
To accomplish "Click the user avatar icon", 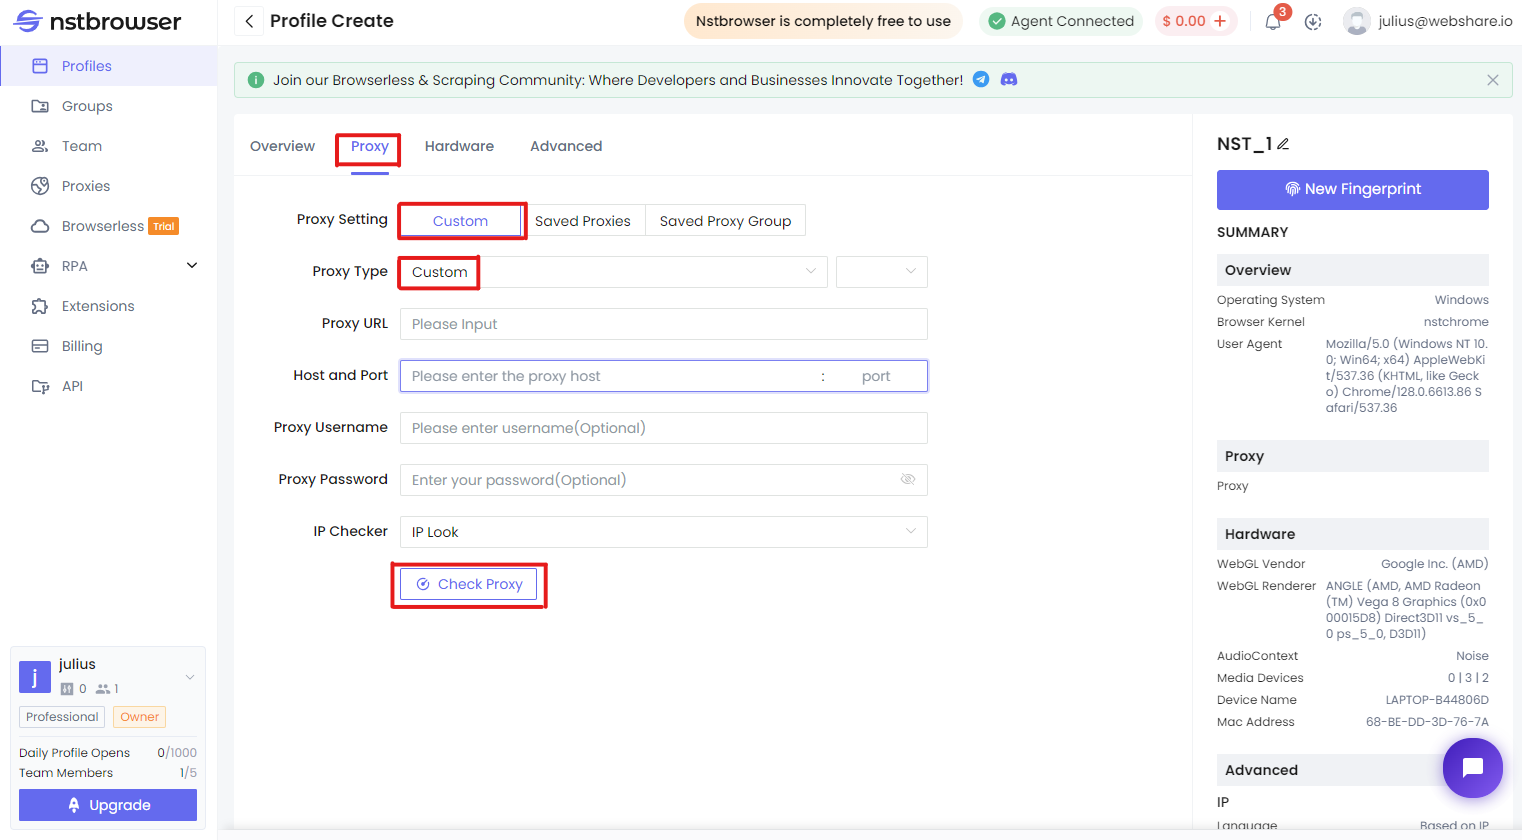I will pyautogui.click(x=1356, y=21).
